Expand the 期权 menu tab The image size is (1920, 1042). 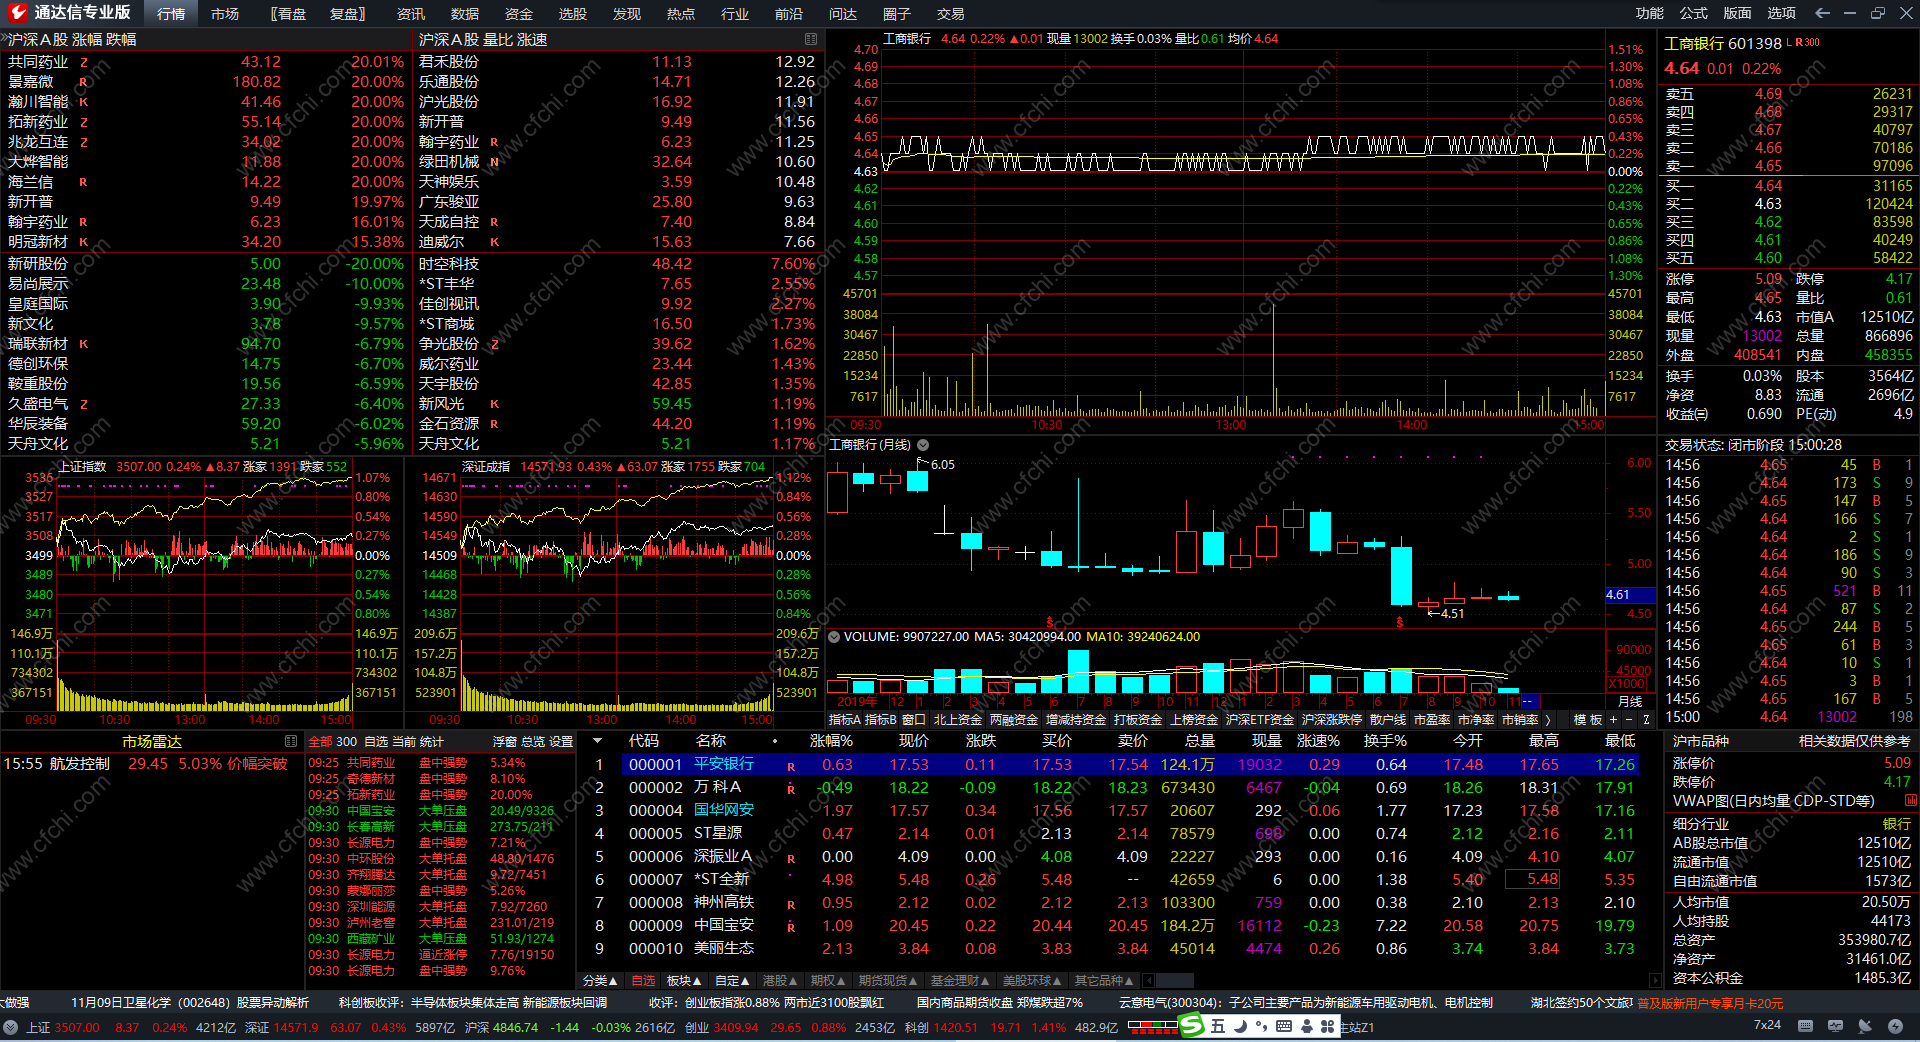coord(828,981)
